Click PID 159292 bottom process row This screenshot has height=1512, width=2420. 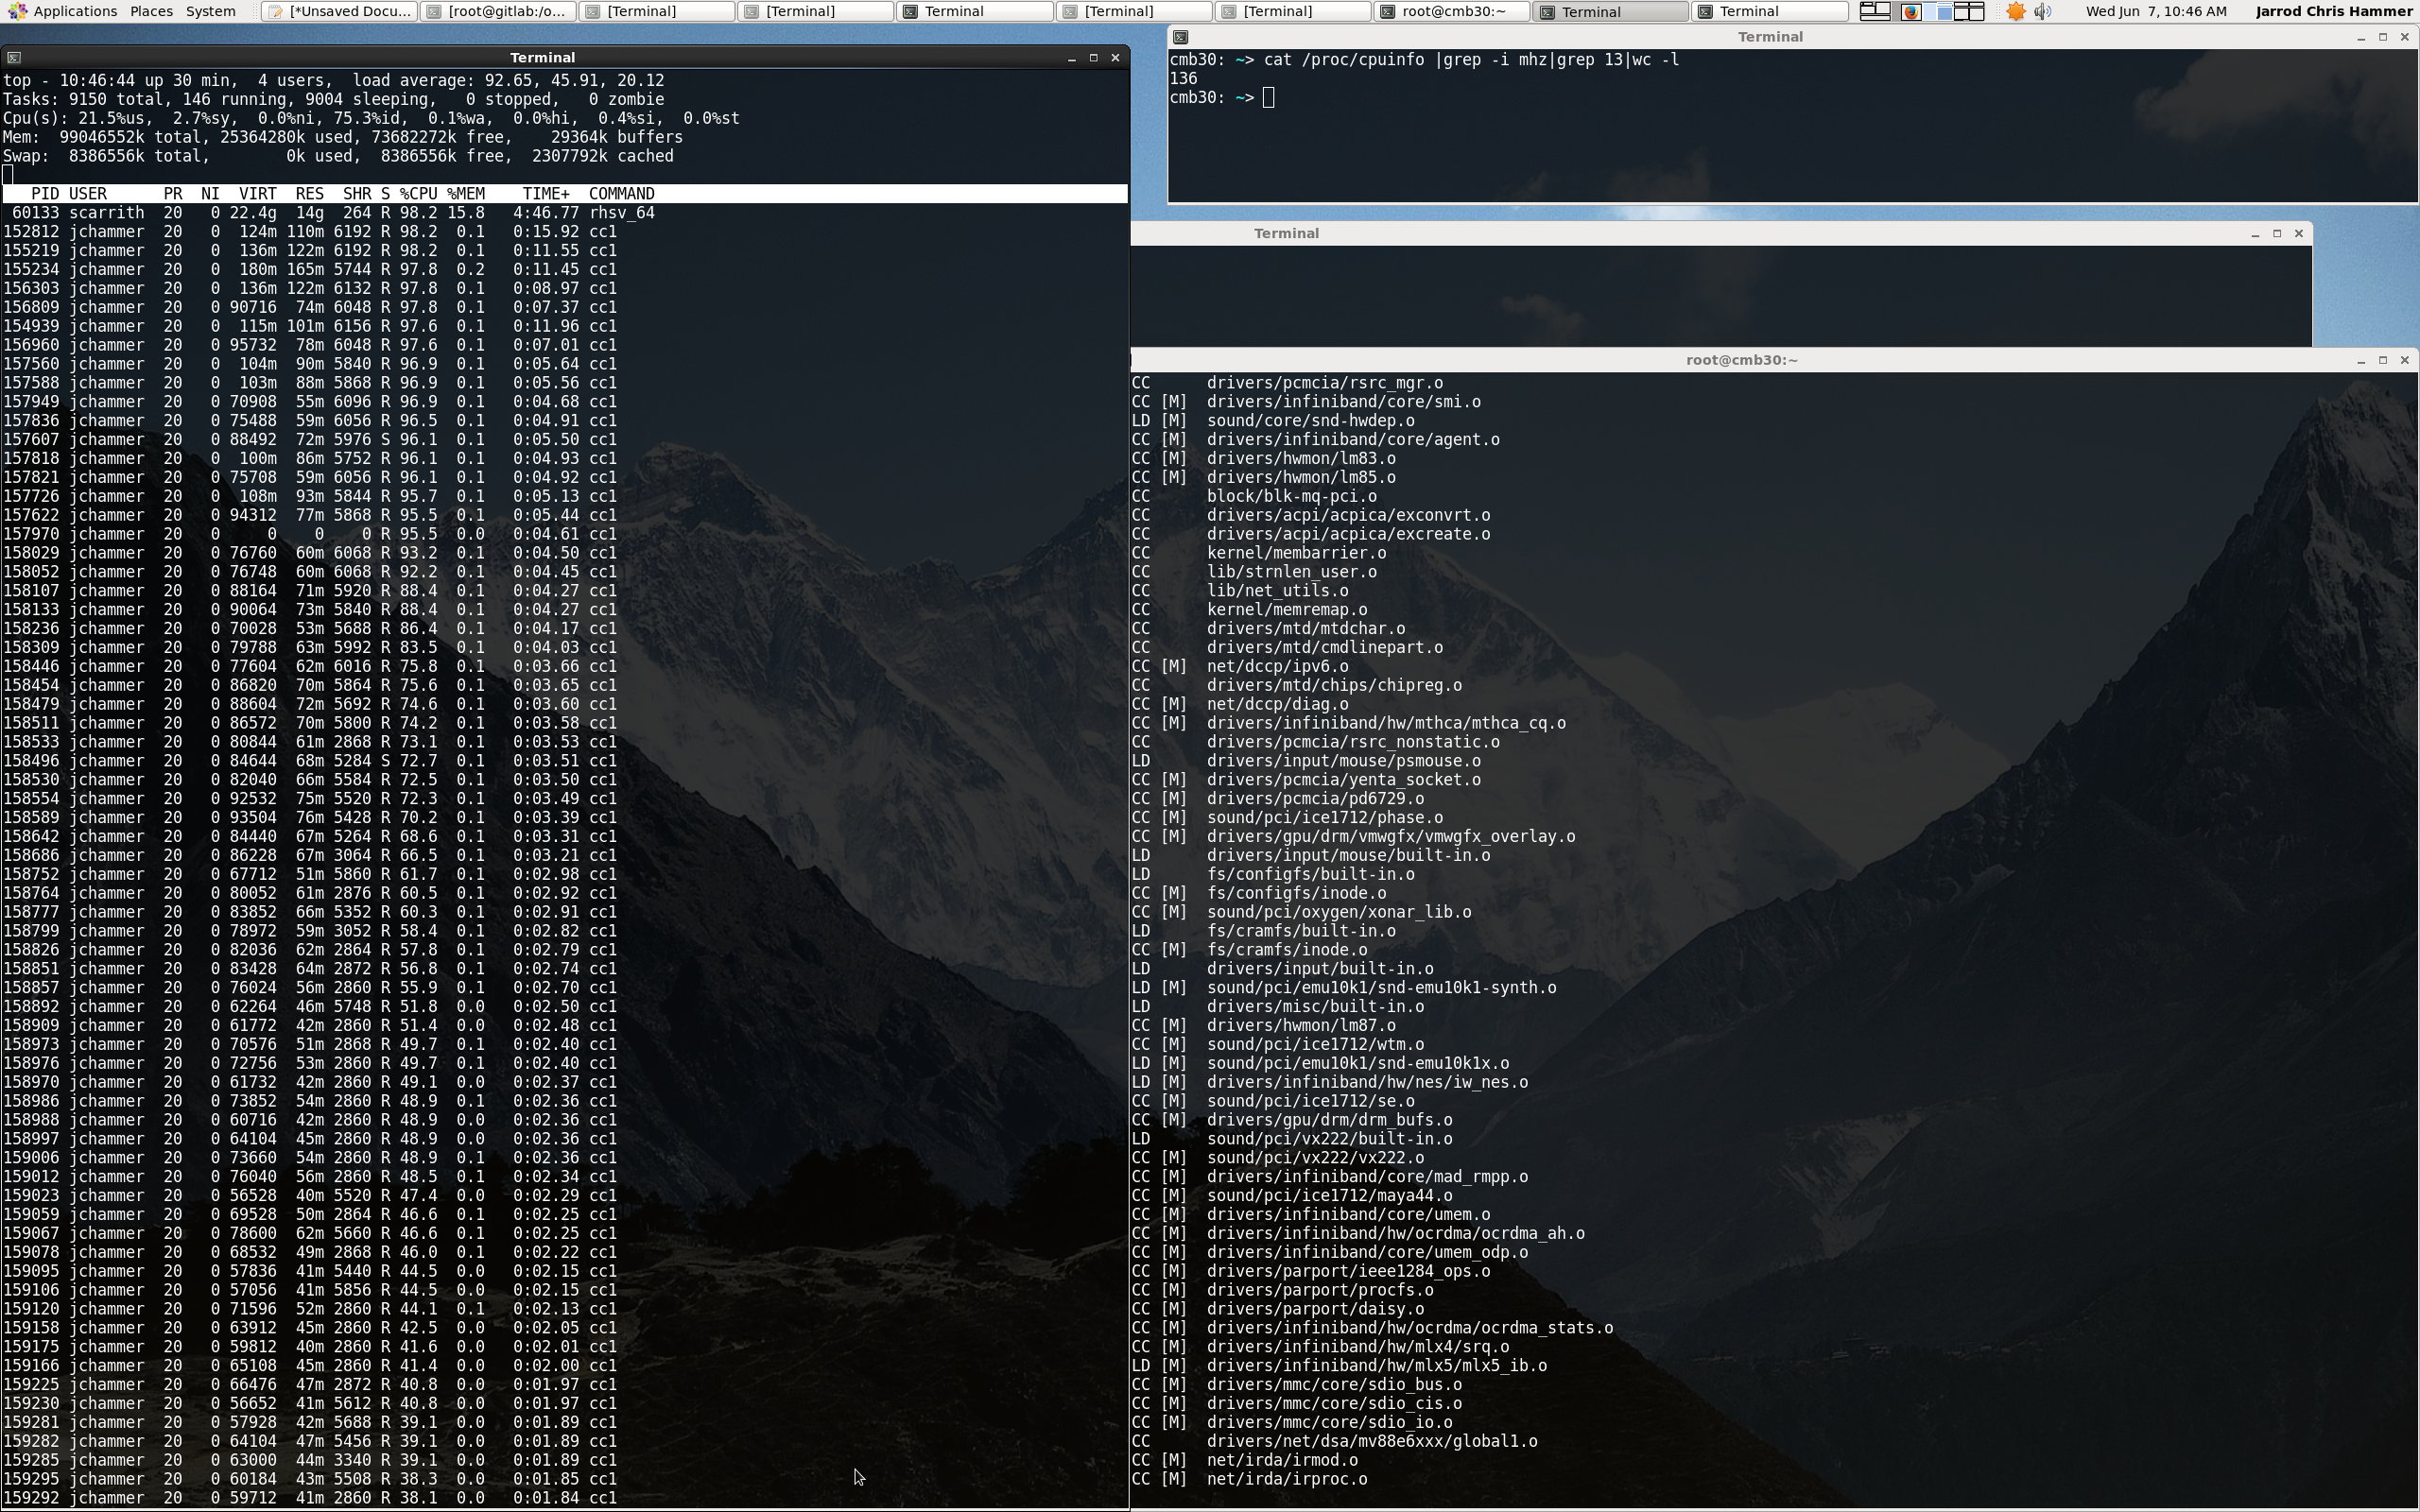pyautogui.click(x=310, y=1498)
